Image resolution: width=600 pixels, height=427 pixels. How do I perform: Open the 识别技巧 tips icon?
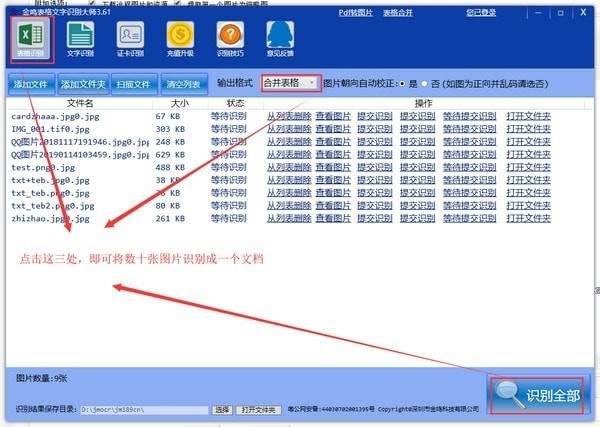click(x=230, y=40)
